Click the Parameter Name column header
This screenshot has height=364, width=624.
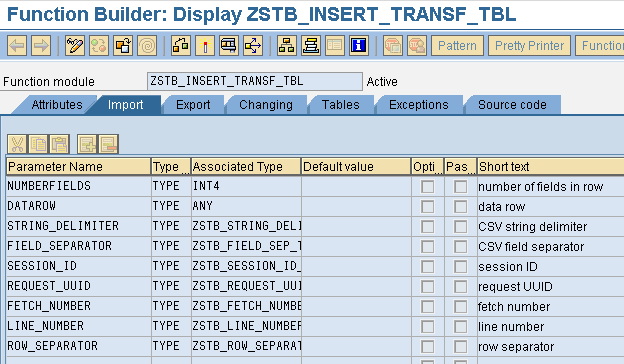coord(78,166)
